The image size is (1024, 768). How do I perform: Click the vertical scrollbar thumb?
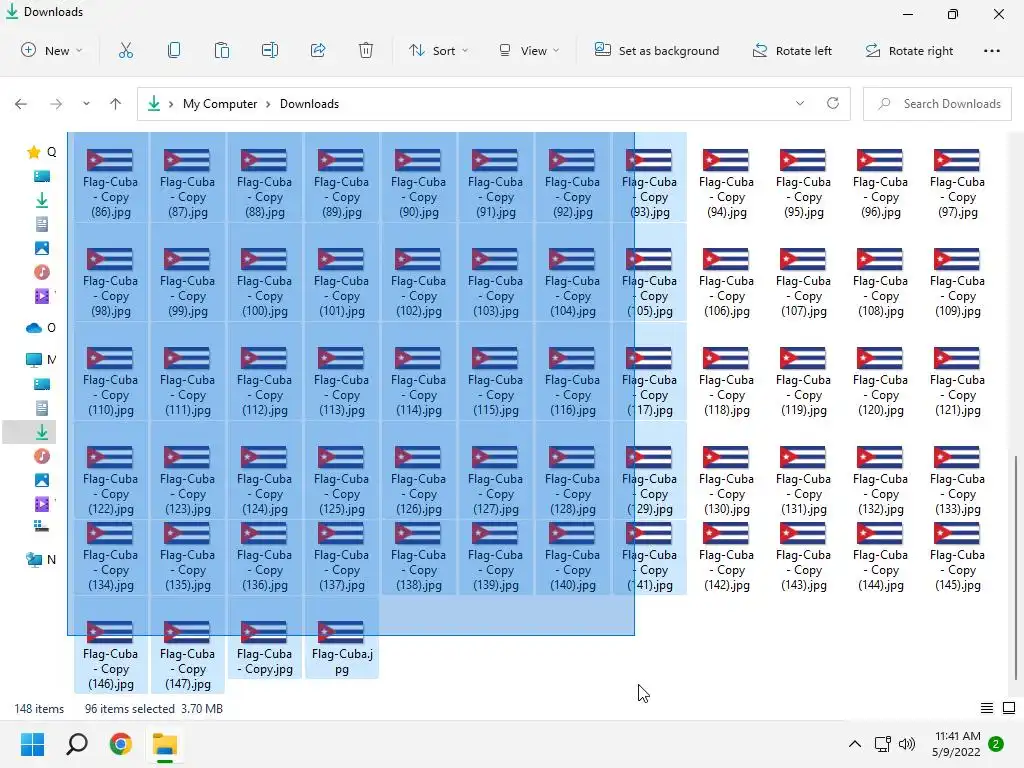[1016, 568]
